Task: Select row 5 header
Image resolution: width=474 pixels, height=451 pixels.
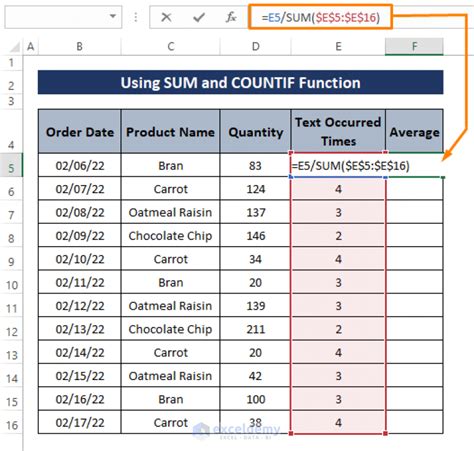Action: coord(11,165)
